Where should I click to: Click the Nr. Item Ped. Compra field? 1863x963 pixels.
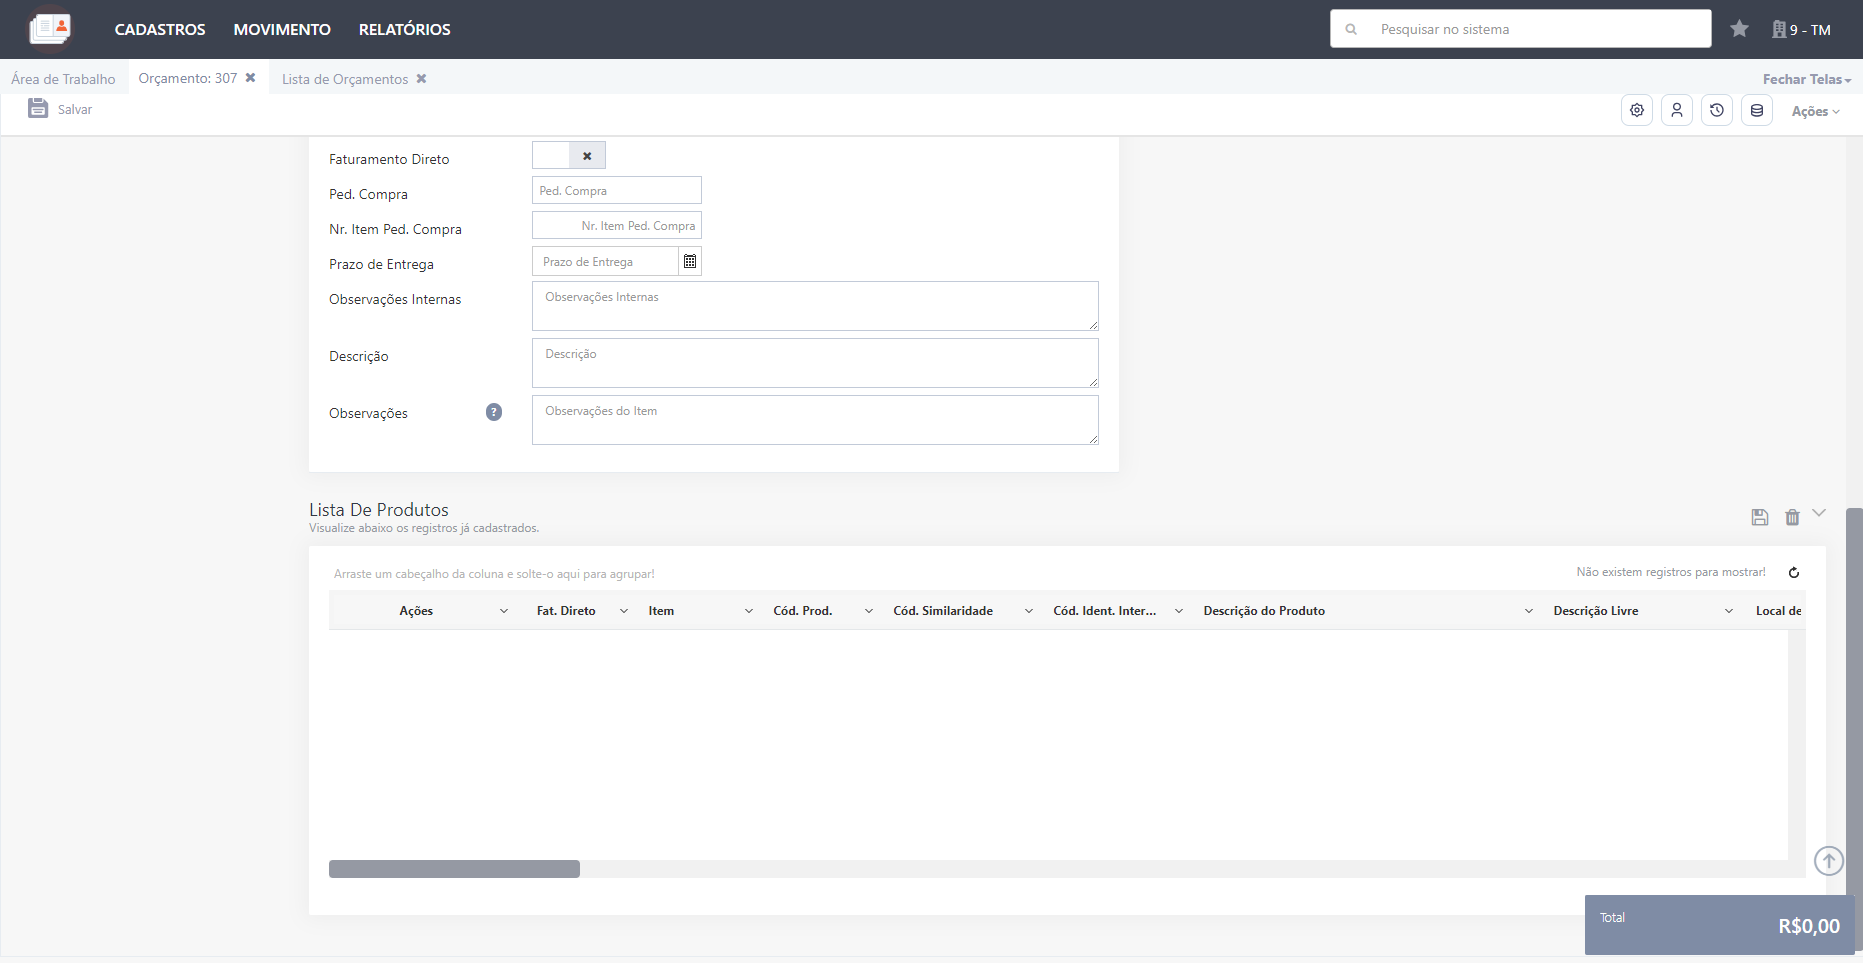(617, 225)
